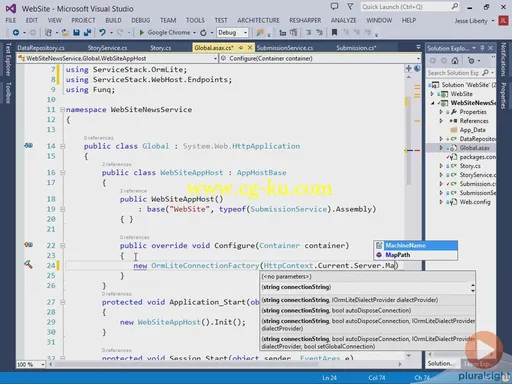
Task: Click the feedback speech-bubble icon
Action: click(x=334, y=6)
